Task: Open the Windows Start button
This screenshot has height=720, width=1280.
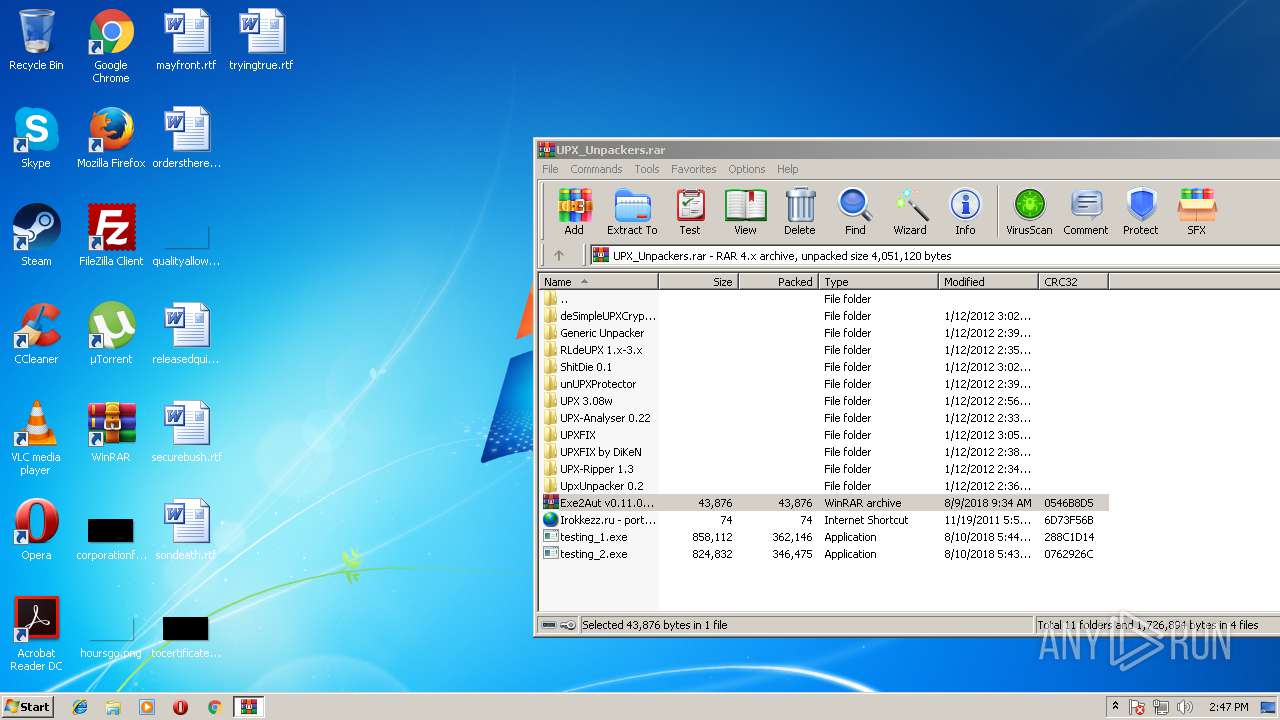Action: pos(28,707)
